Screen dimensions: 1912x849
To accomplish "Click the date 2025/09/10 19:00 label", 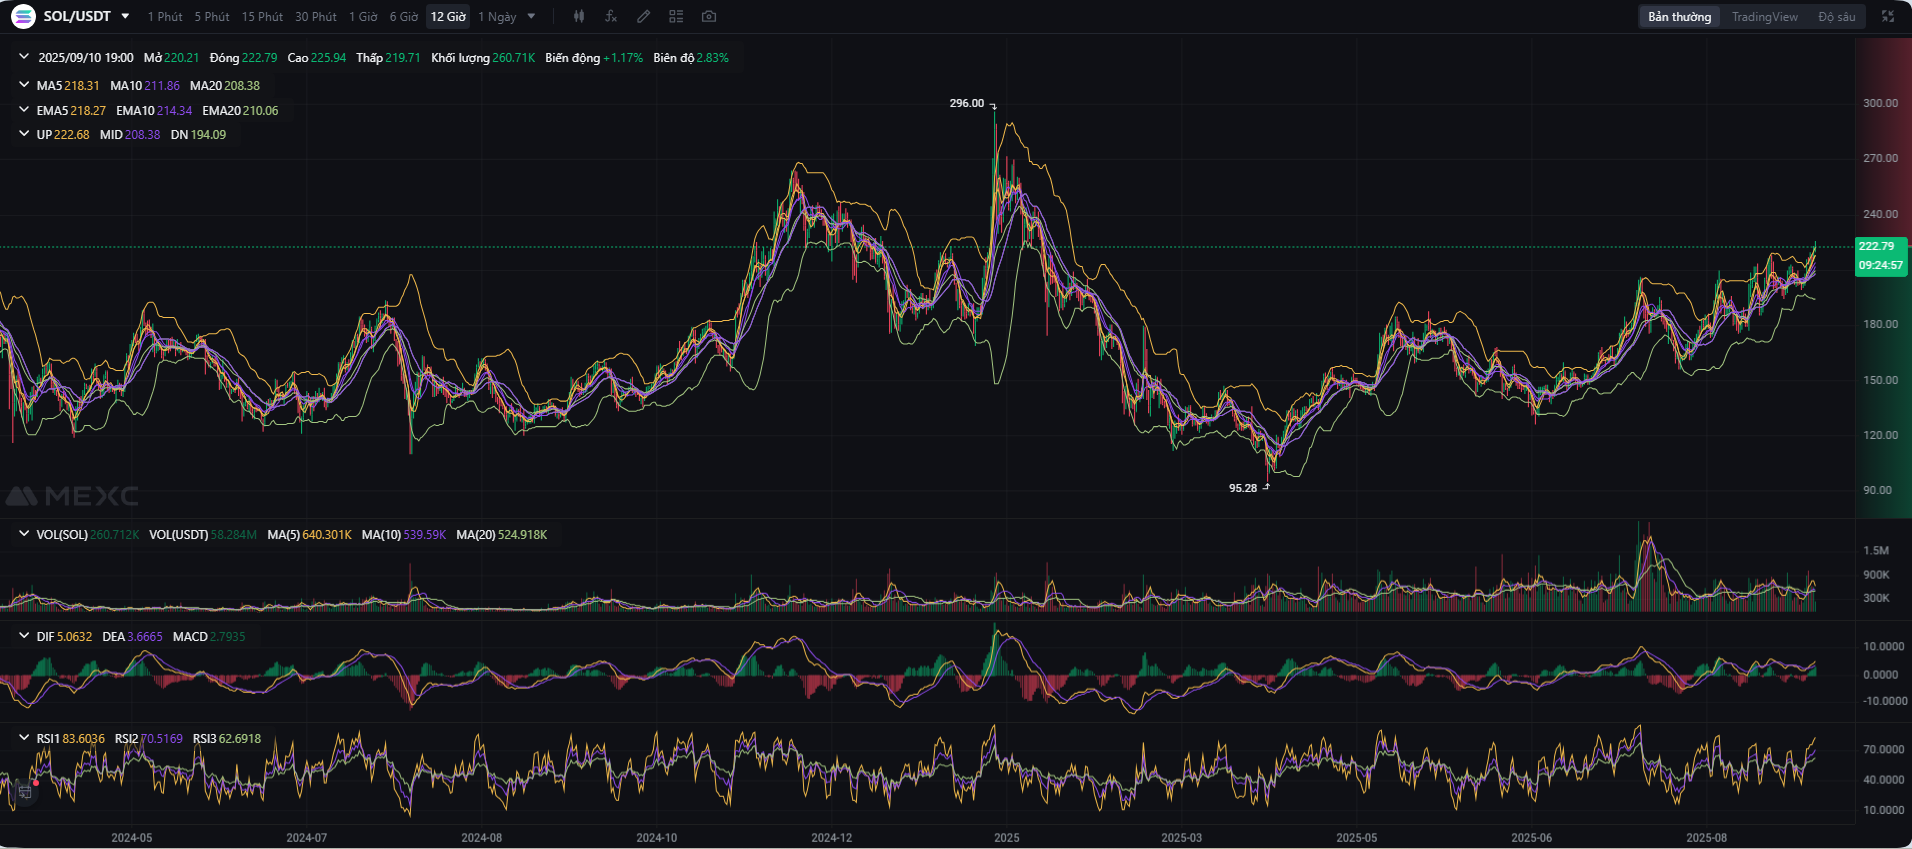I will coord(86,58).
